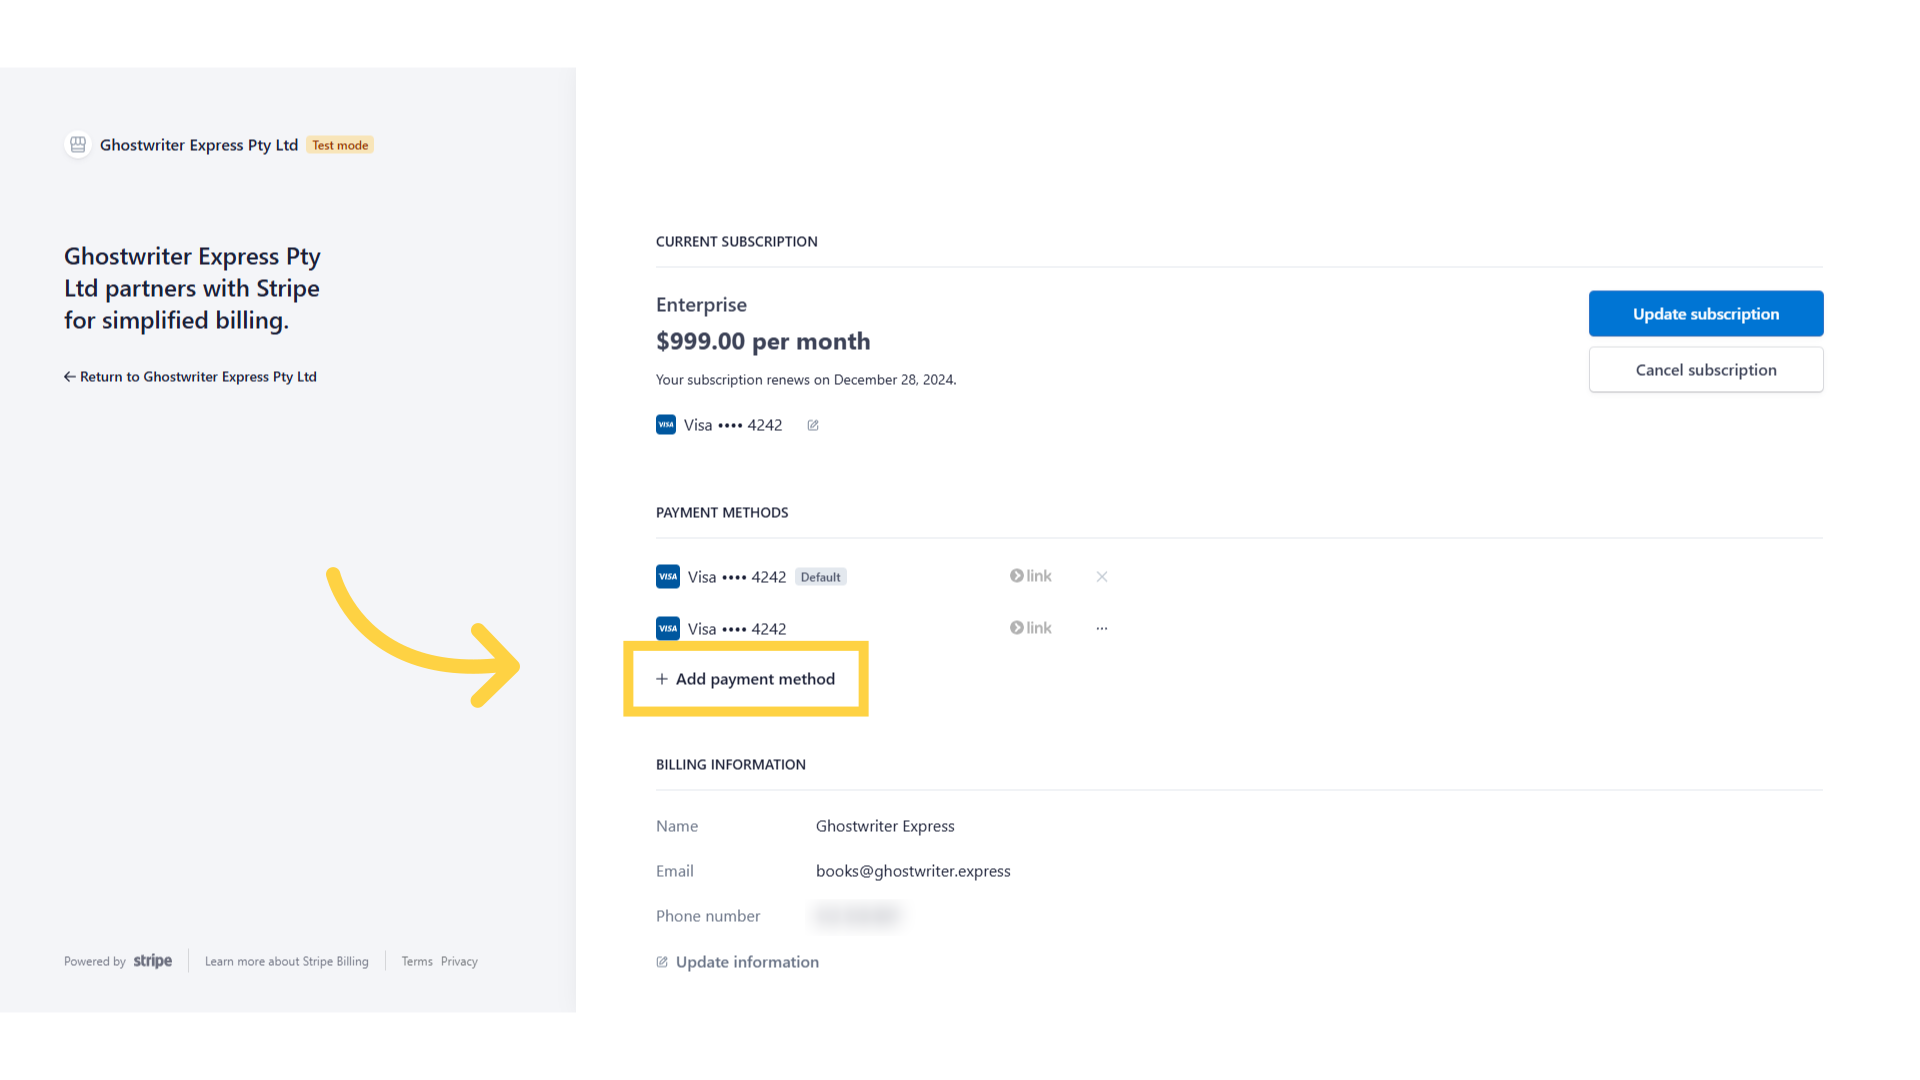Click the Email label in billing information
Viewport: 1920px width, 1080px height.
[x=675, y=871]
